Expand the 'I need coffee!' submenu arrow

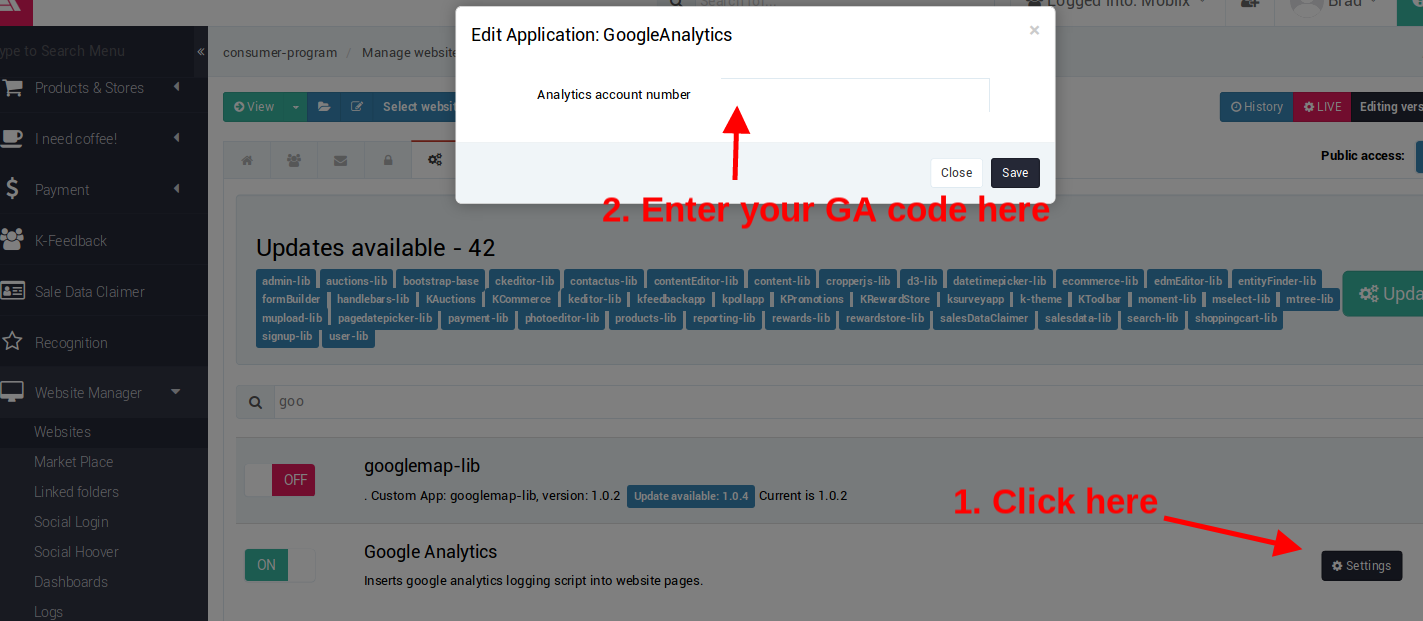tap(177, 138)
